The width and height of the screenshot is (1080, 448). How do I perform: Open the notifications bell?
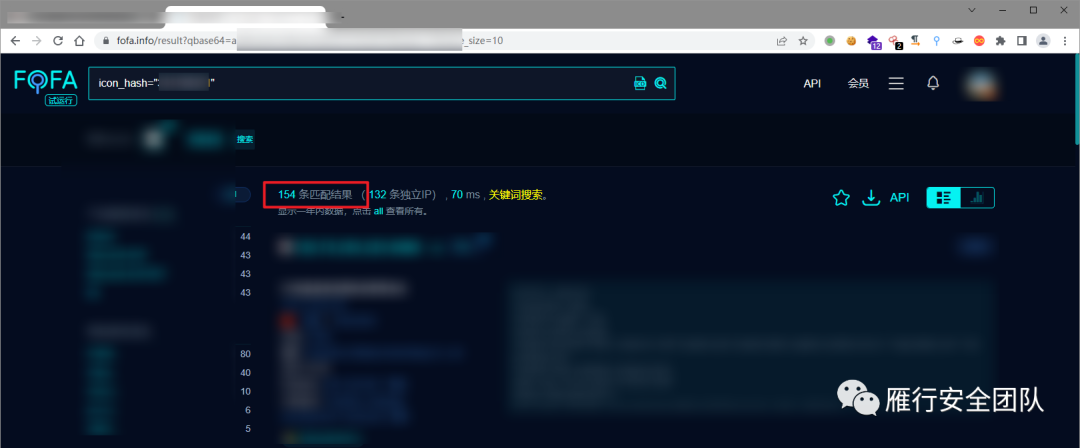click(x=933, y=83)
